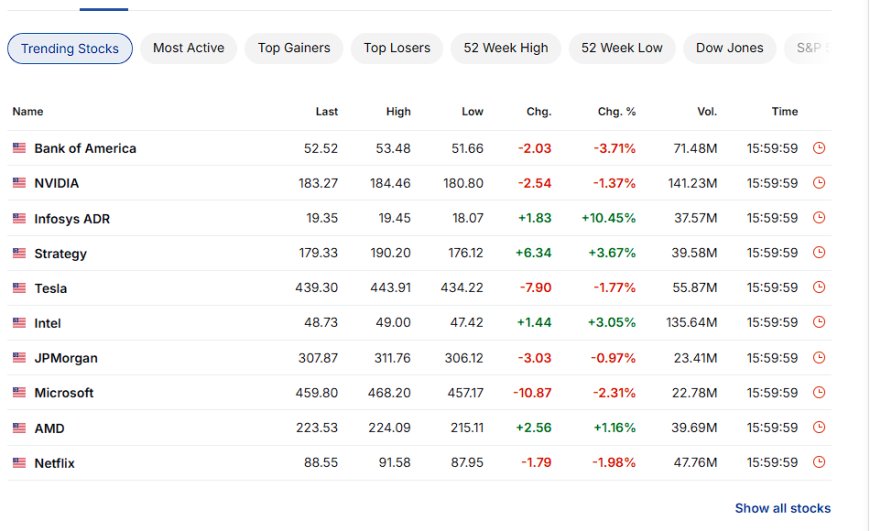Image resolution: width=870 pixels, height=531 pixels.
Task: Open the Top Losers tab
Action: point(397,48)
